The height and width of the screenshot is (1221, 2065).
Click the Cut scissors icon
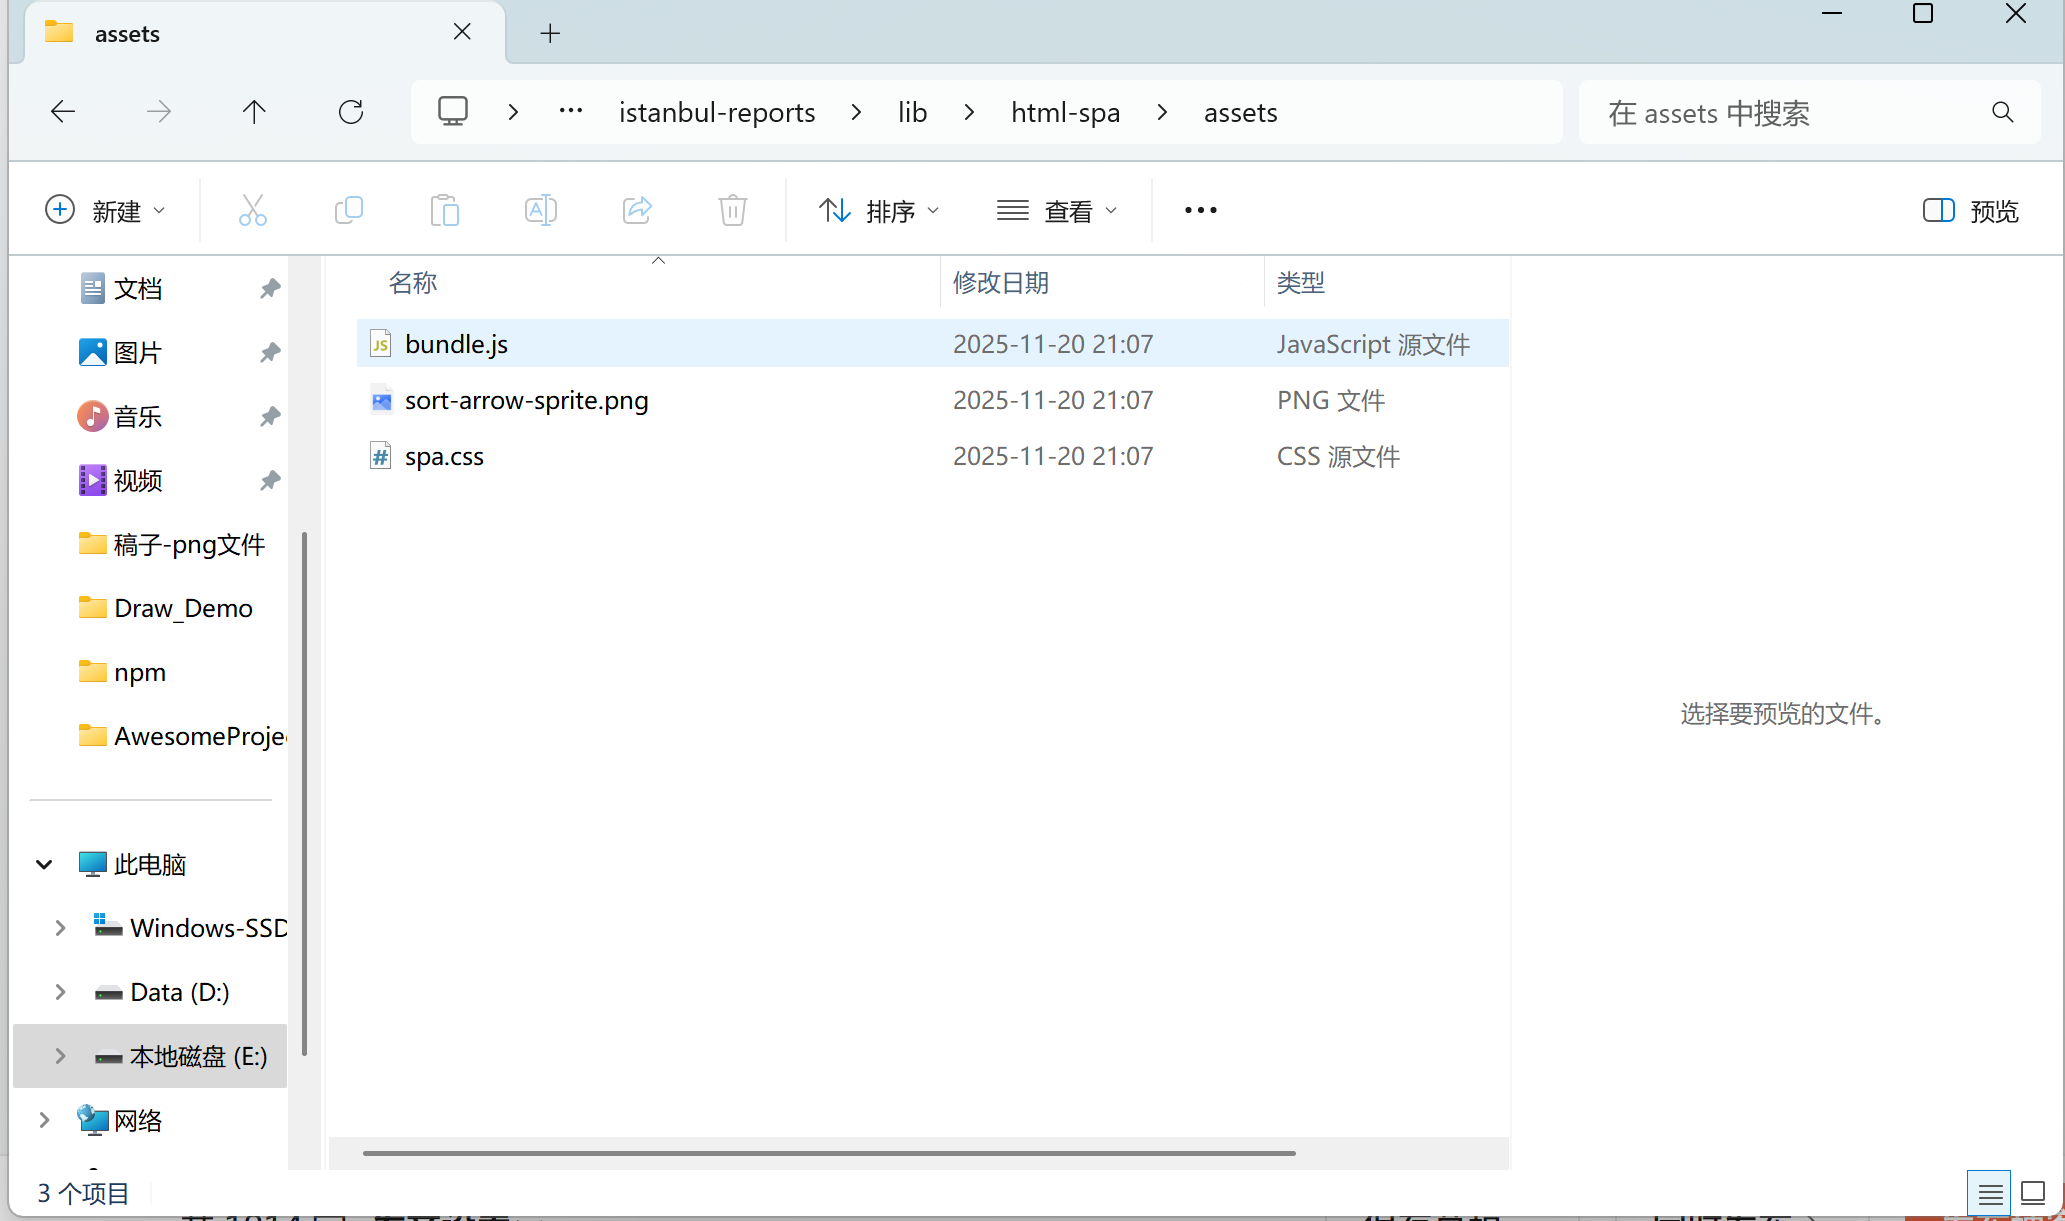coord(252,210)
